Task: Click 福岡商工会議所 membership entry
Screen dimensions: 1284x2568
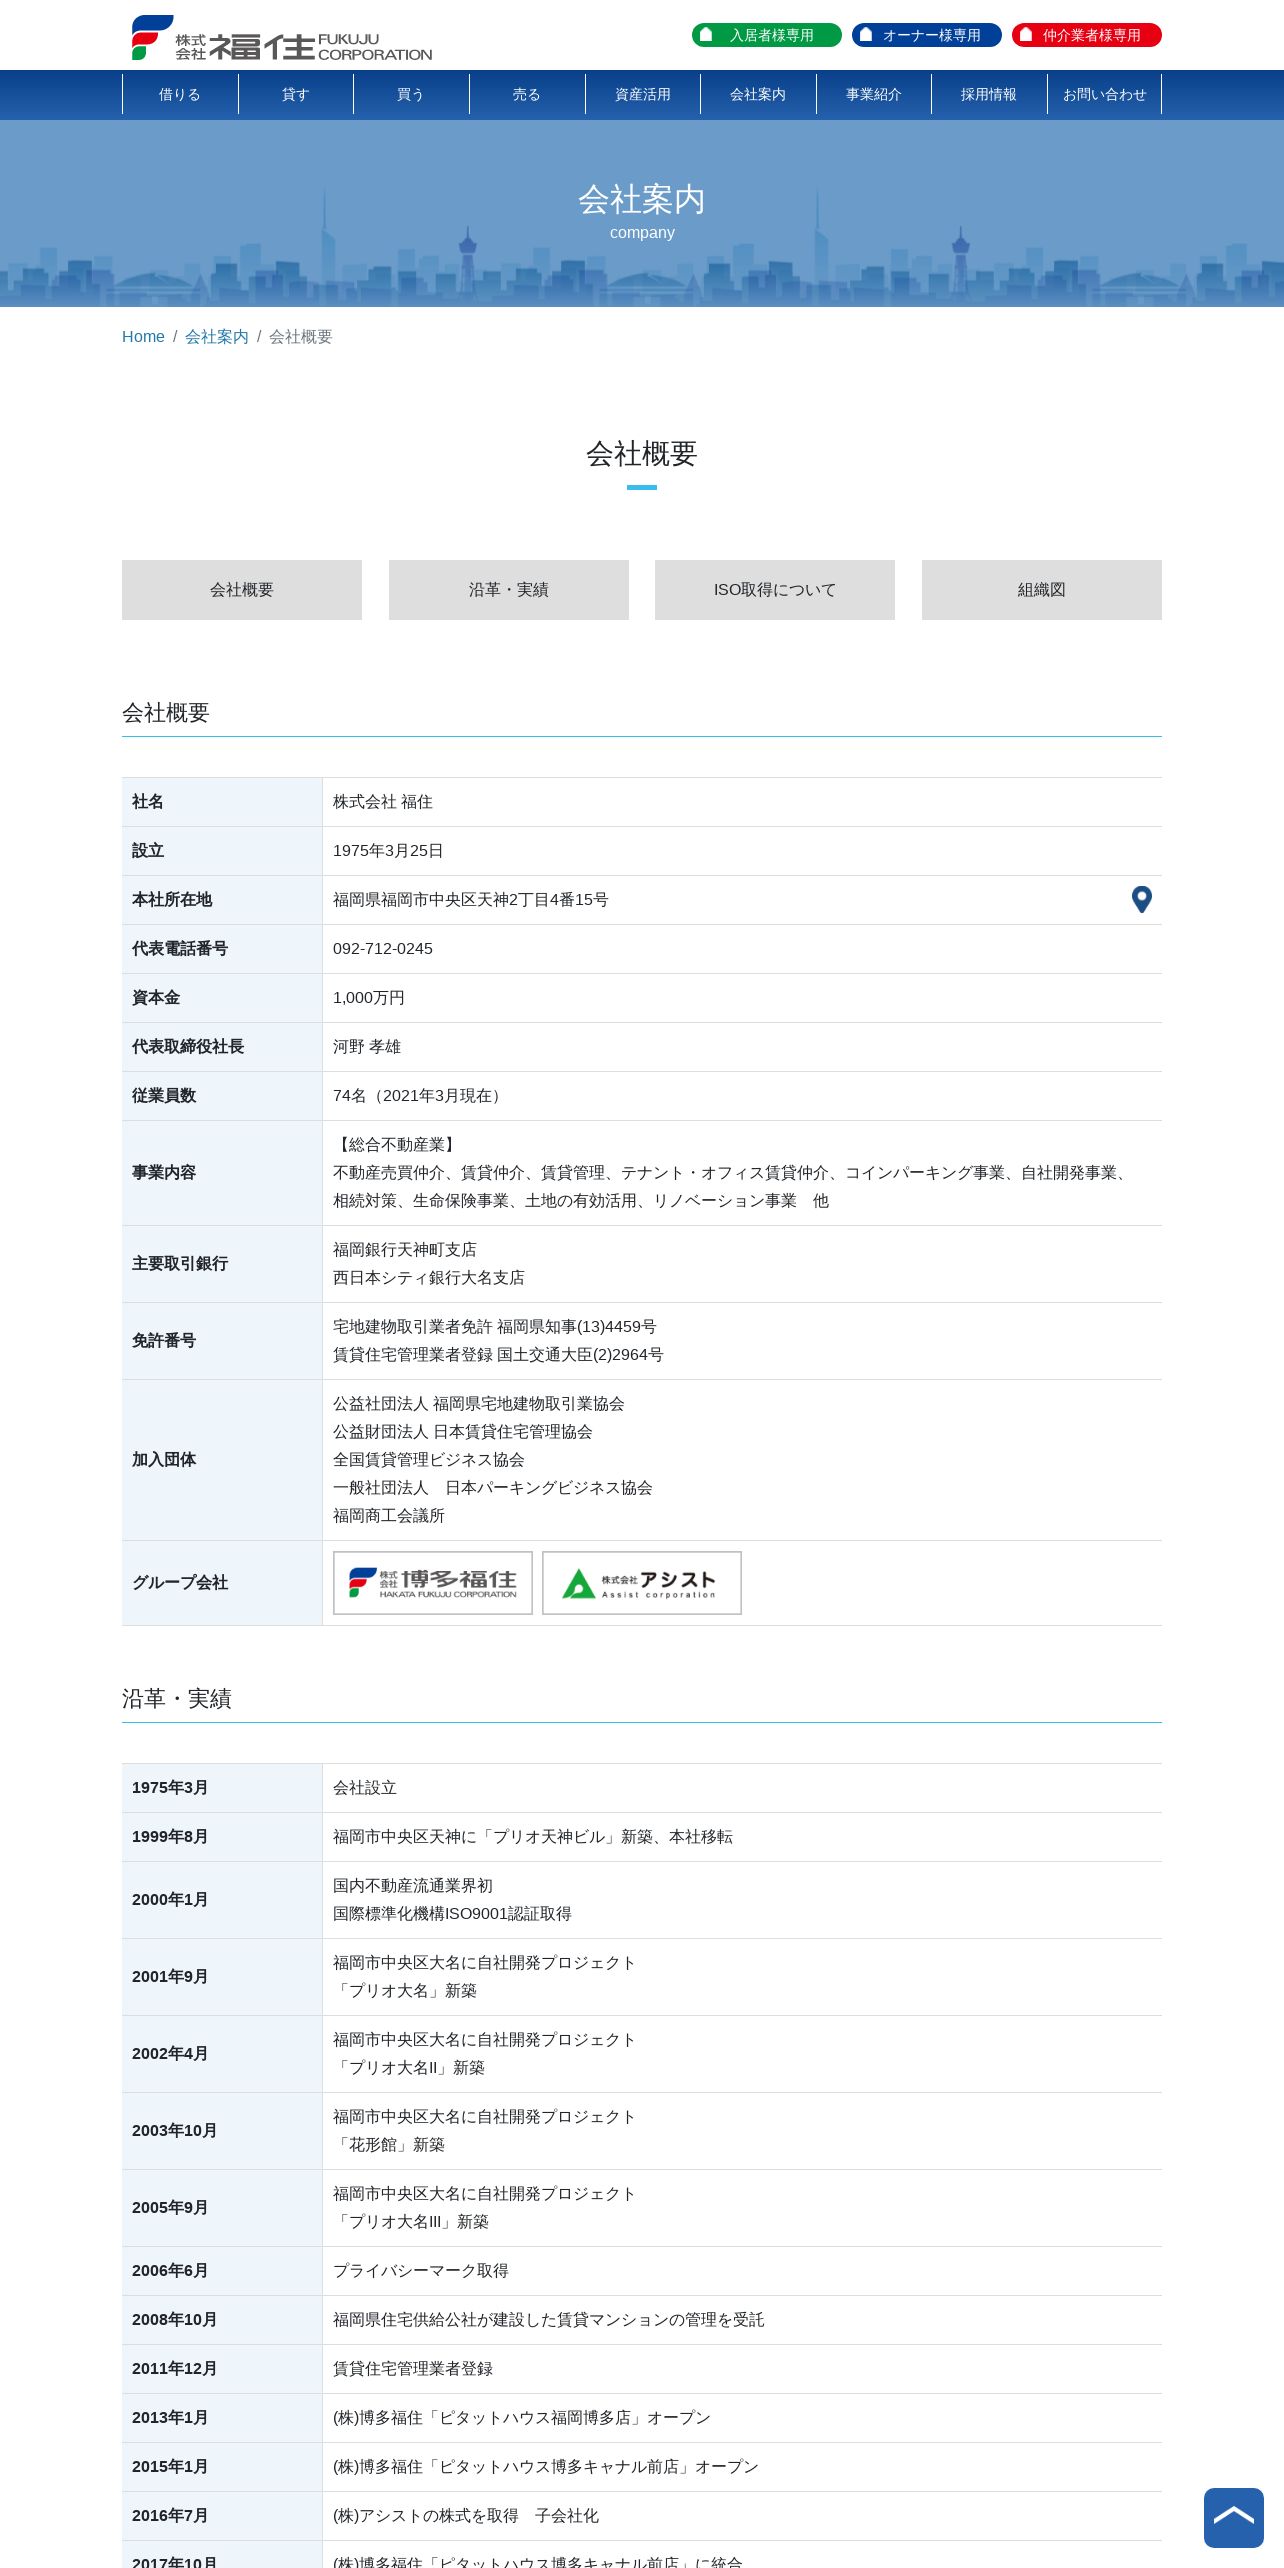Action: (389, 1515)
